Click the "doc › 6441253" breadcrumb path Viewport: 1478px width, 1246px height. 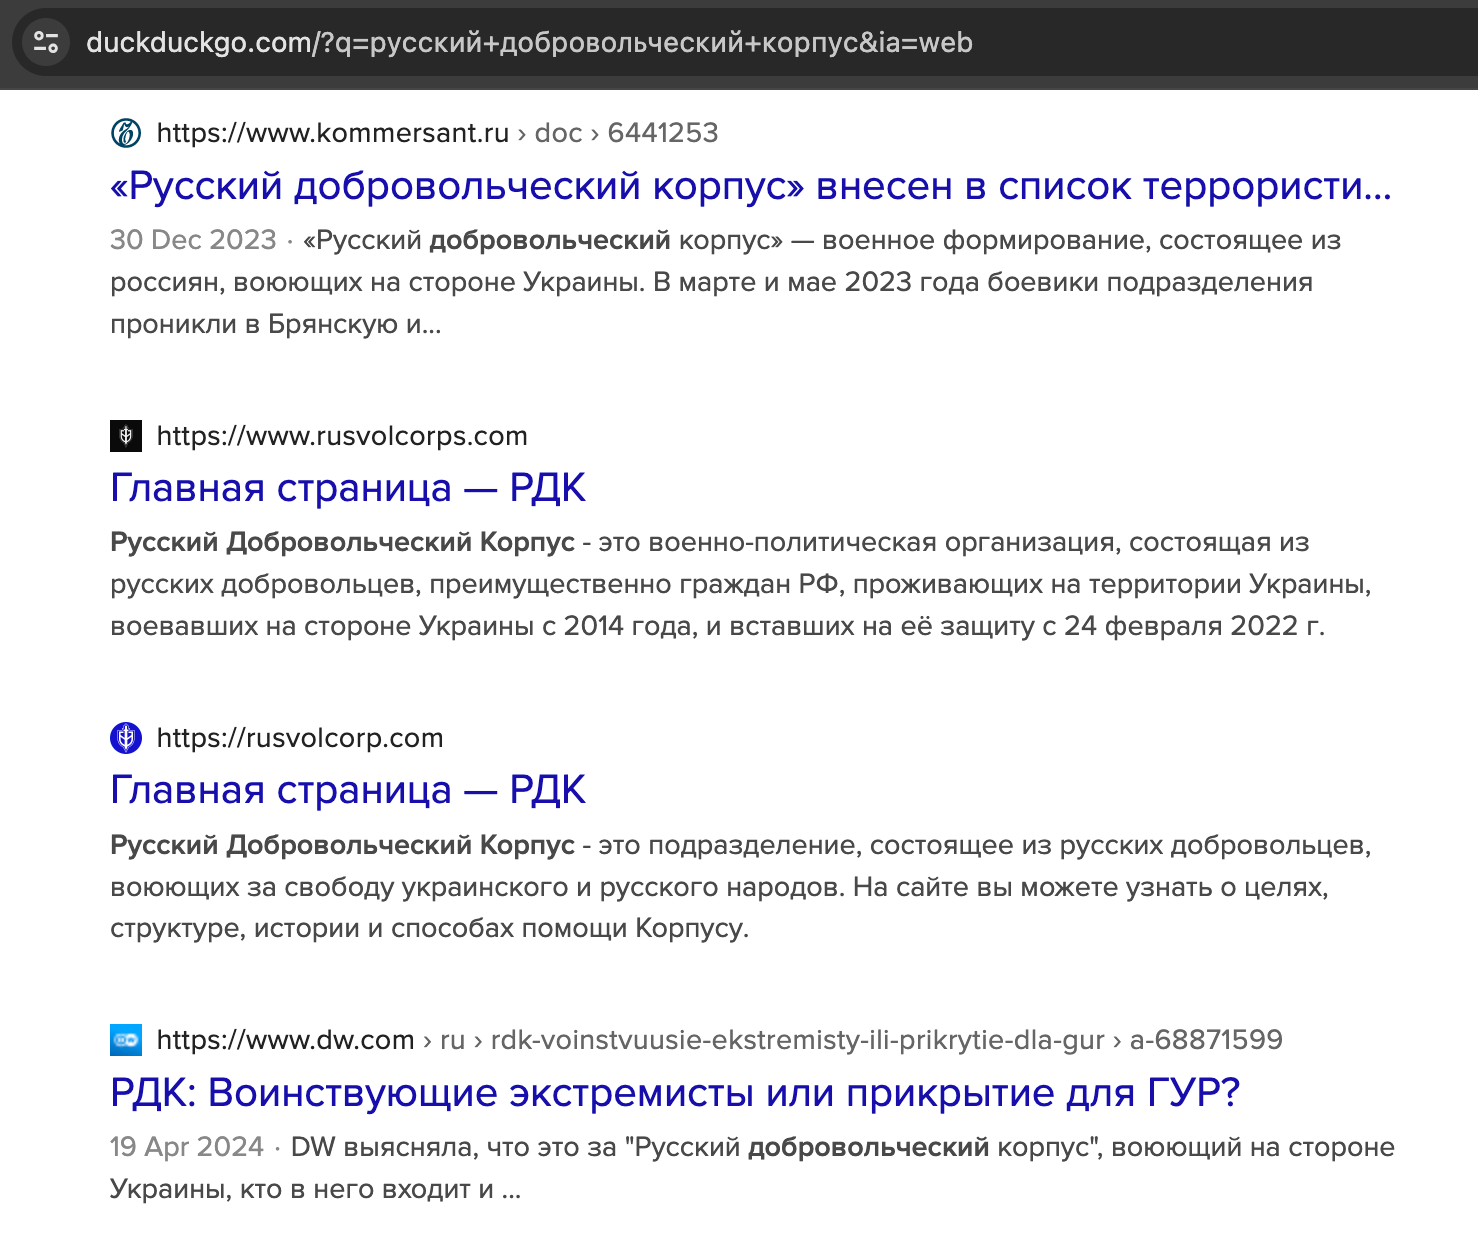(x=627, y=133)
